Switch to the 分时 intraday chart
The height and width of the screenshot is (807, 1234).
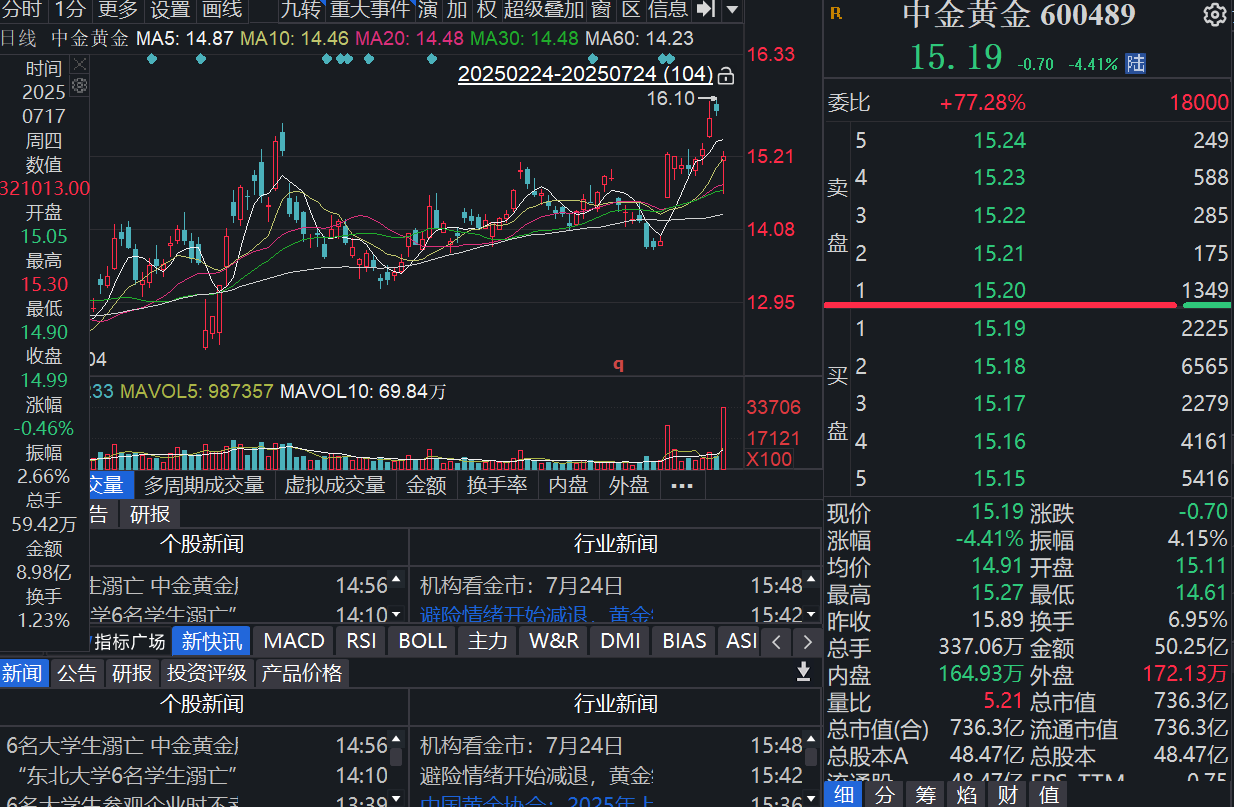(x=21, y=10)
